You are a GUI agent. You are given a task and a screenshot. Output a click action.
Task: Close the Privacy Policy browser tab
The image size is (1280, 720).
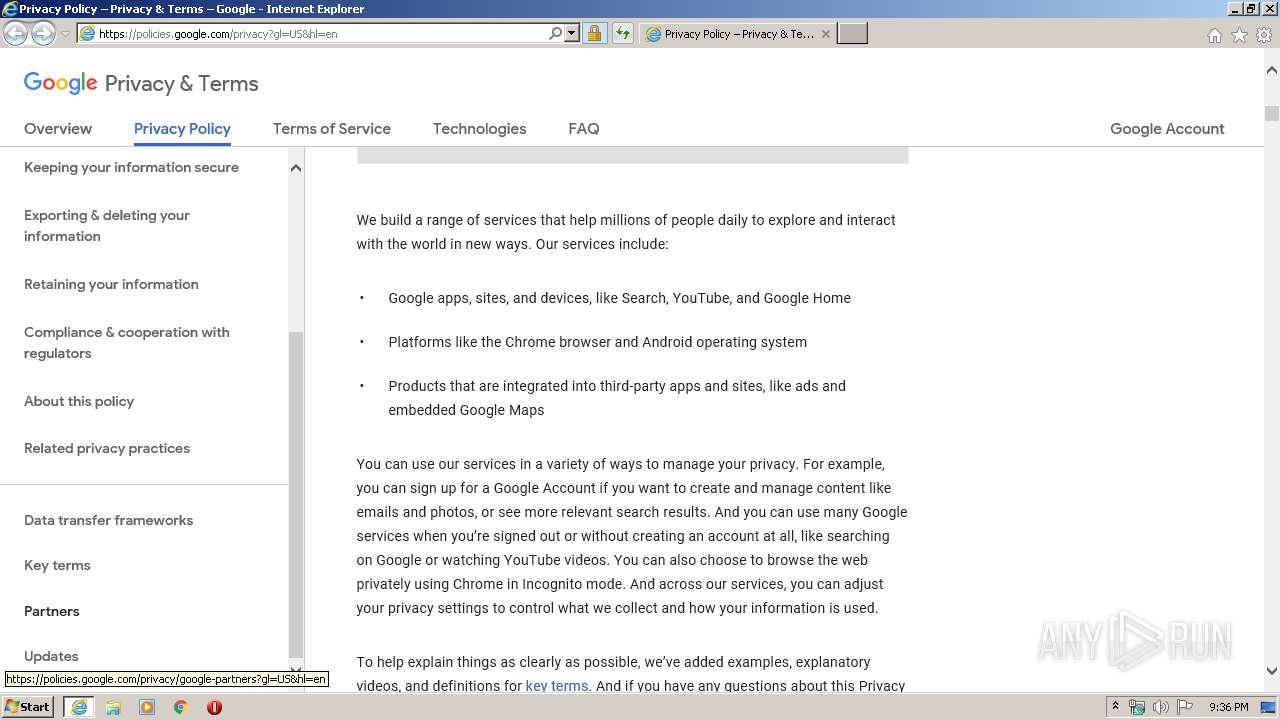825,34
